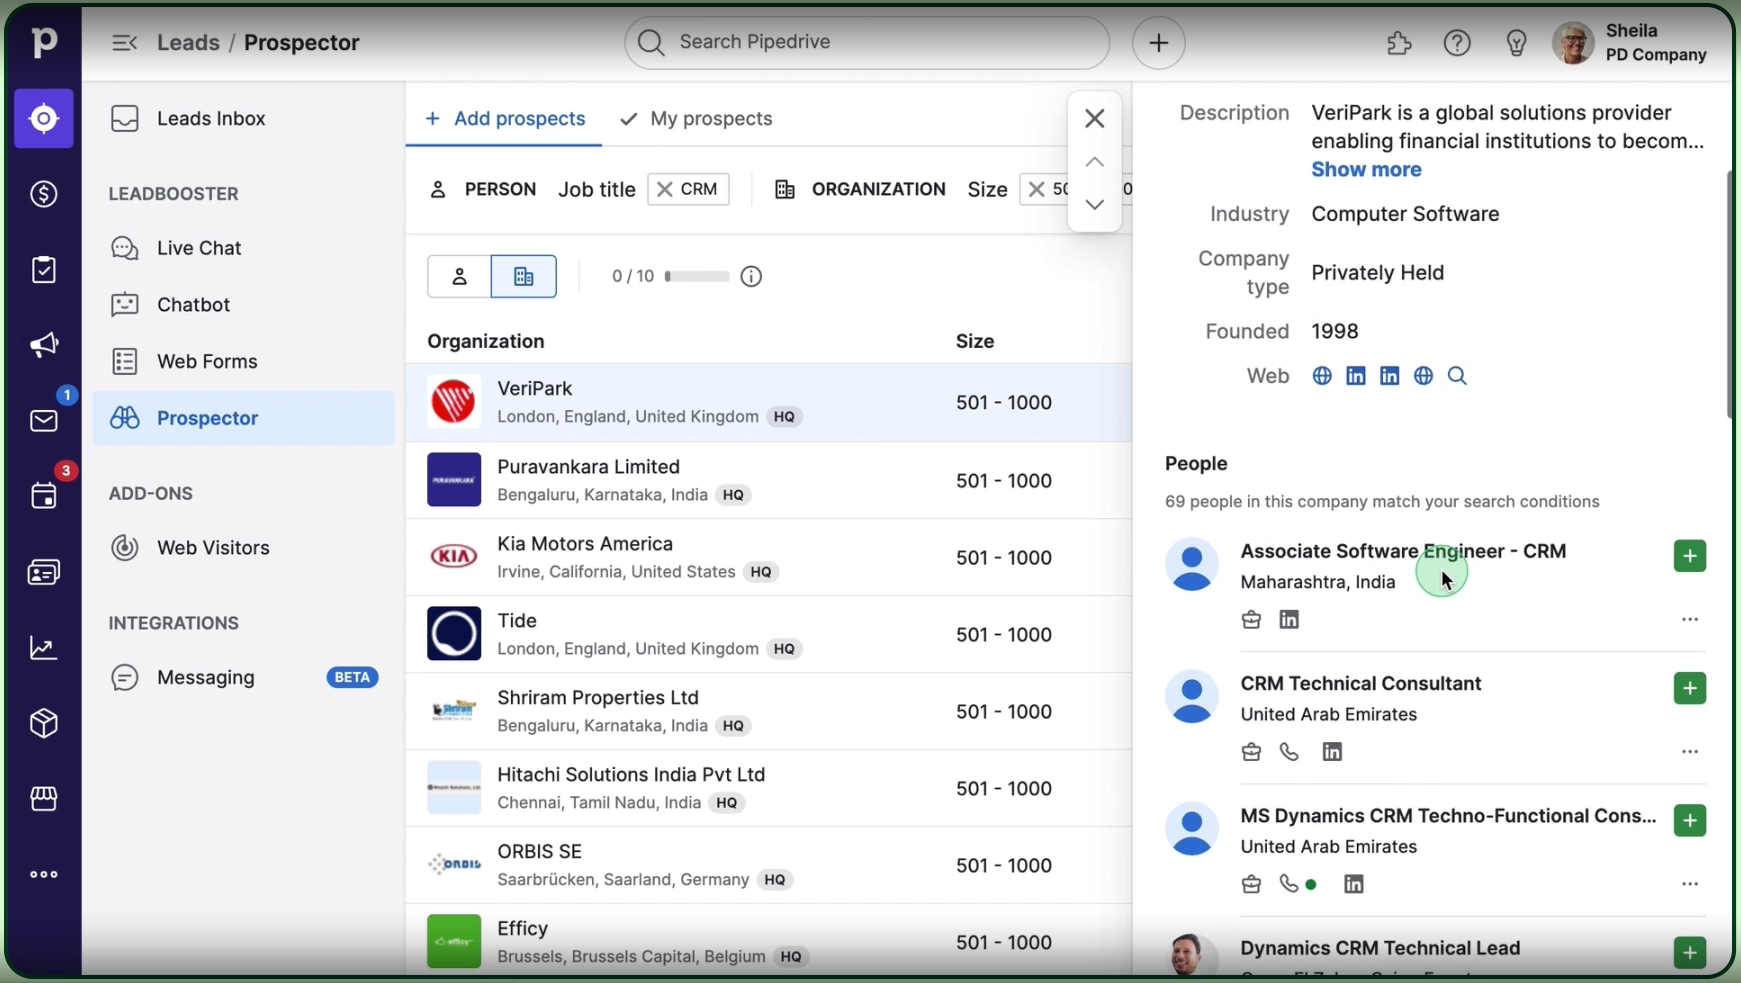
Task: Switch to the Add prospects tab
Action: [504, 119]
